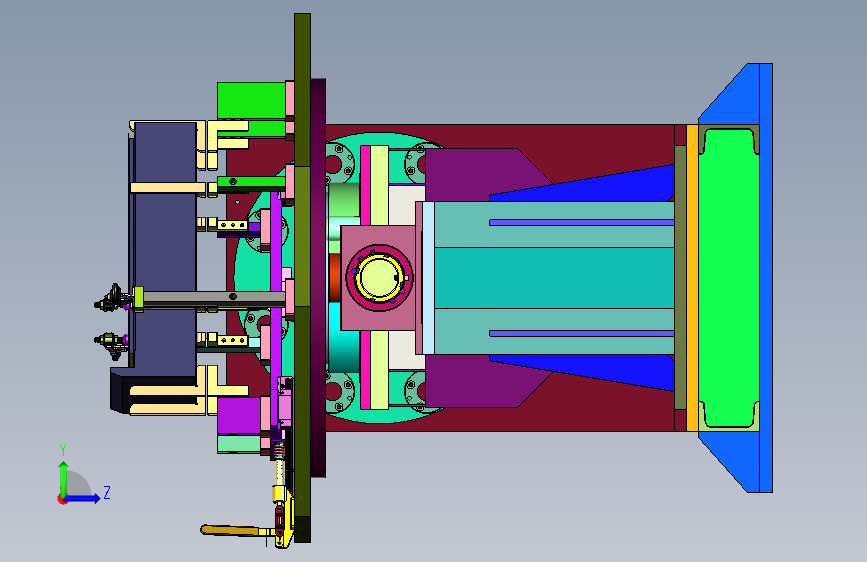The image size is (867, 562).
Task: Select the blue base plate at far right
Action: (766, 278)
